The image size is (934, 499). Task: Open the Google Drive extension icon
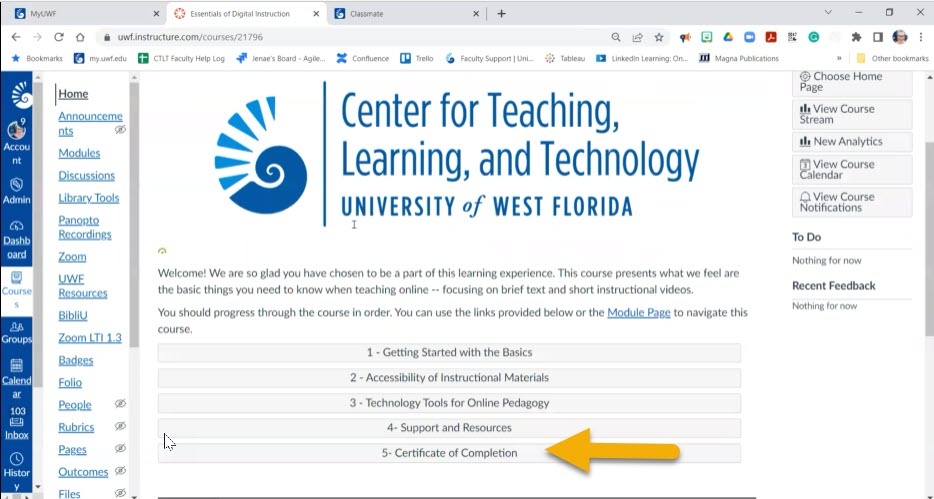tap(728, 37)
